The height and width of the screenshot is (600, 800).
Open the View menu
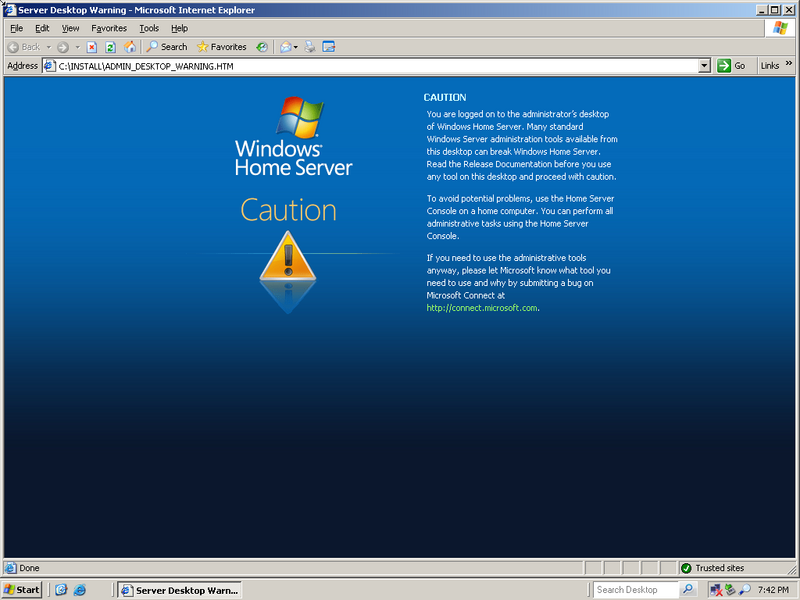click(x=70, y=28)
